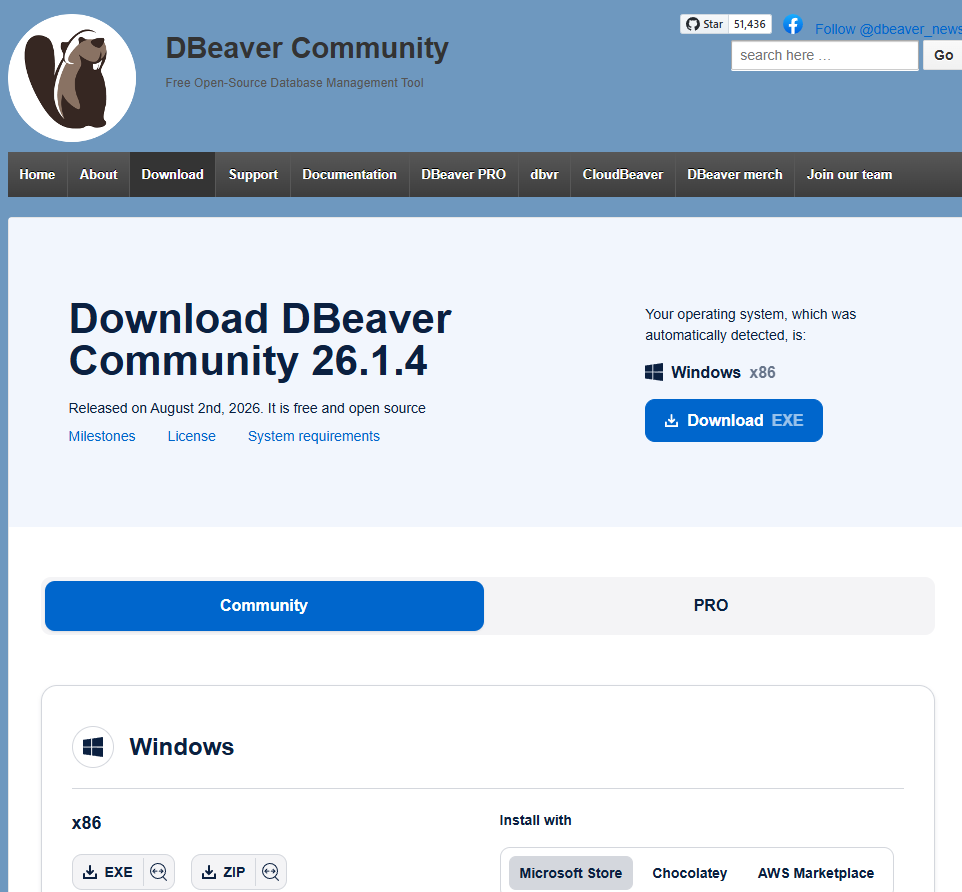Click the 'Free Open-Source Database Management Tool' tagline
The height and width of the screenshot is (892, 962).
[294, 83]
